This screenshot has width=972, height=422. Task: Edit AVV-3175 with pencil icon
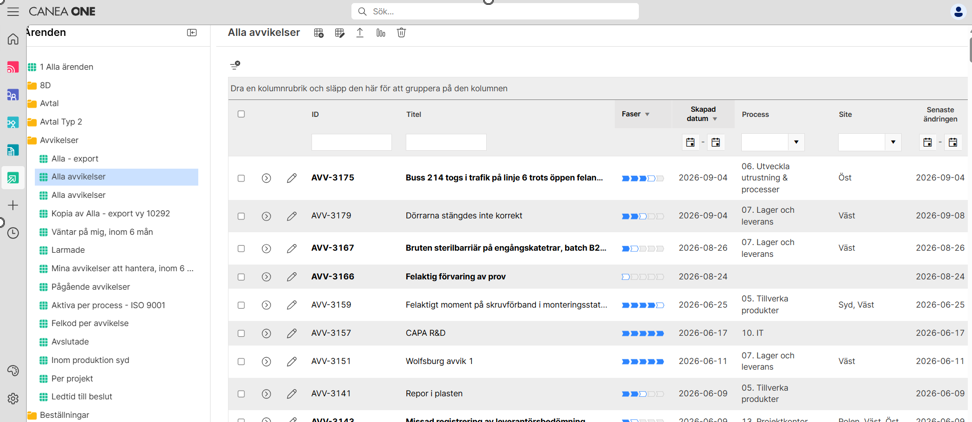point(291,178)
